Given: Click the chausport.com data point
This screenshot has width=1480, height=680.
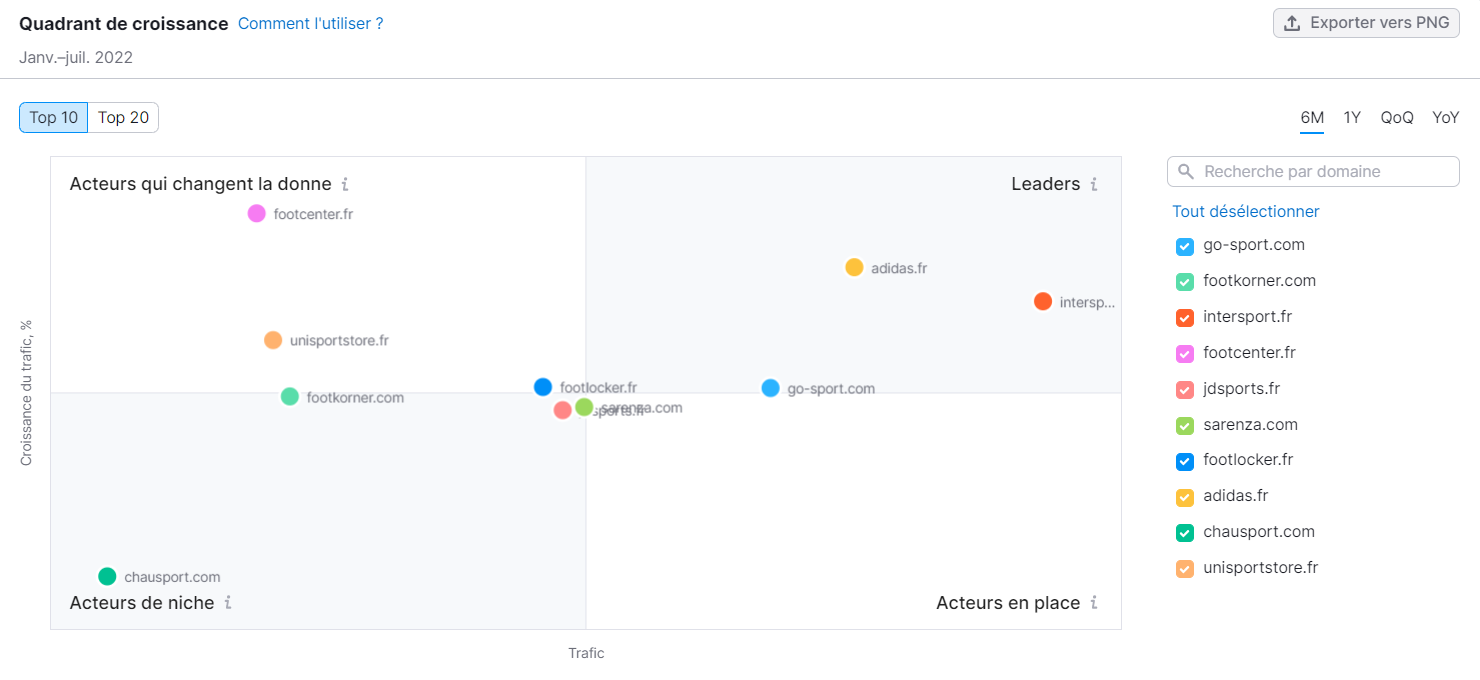Looking at the screenshot, I should pos(107,576).
